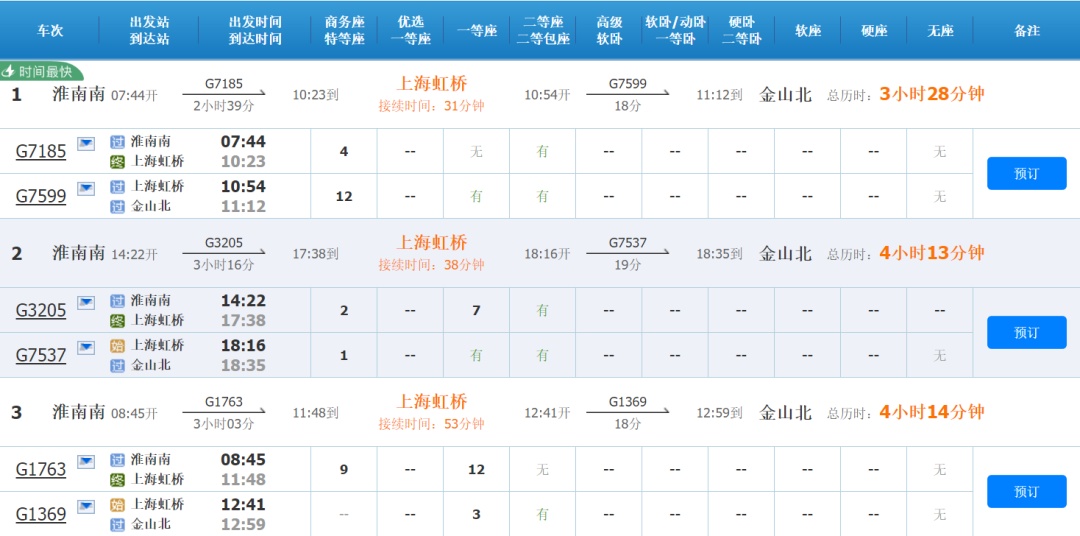Book the 4小时13分钟 route with 预订

[1026, 332]
